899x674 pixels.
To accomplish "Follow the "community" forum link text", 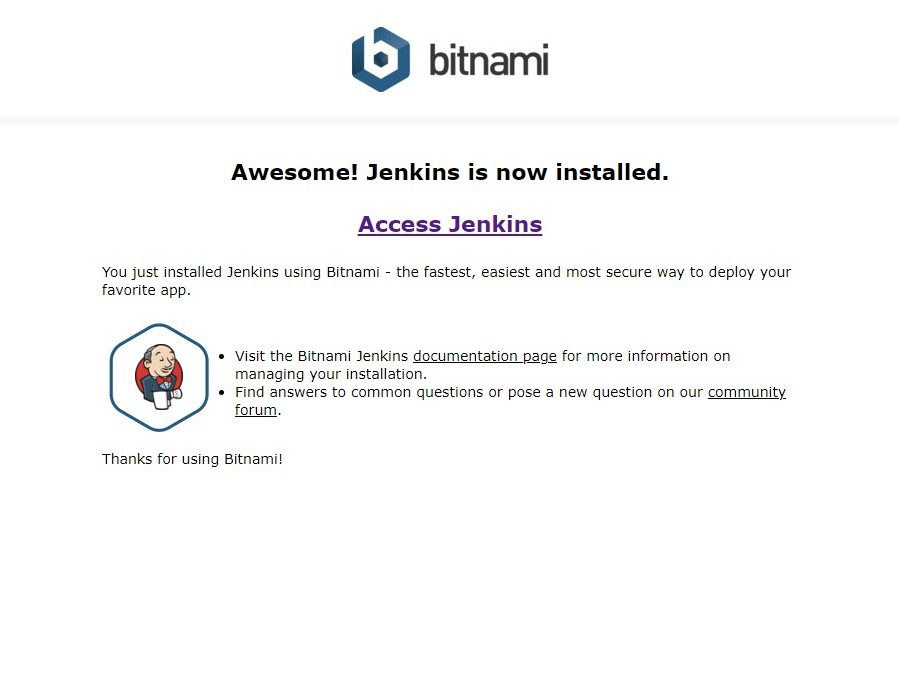I will tap(746, 392).
